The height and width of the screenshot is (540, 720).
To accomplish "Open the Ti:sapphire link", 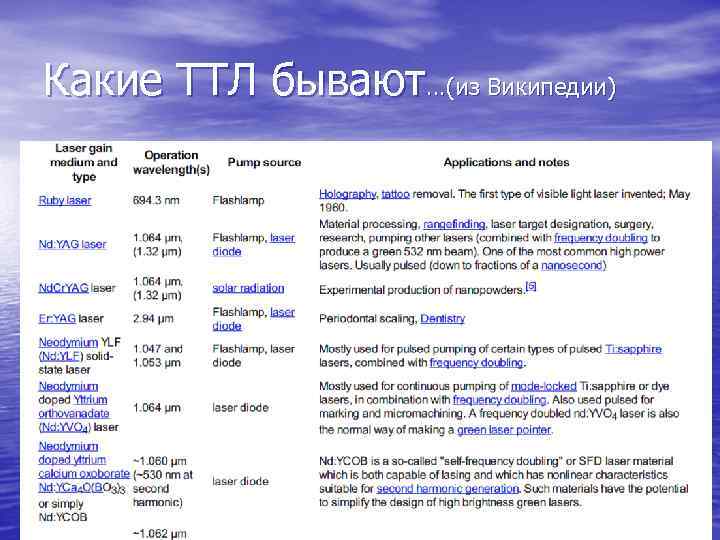I will click(x=633, y=349).
